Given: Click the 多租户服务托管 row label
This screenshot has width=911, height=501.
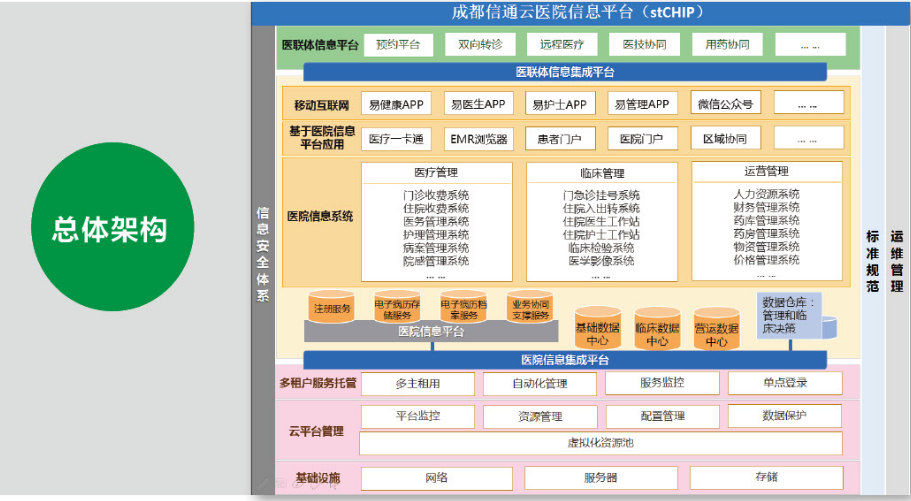Looking at the screenshot, I should point(318,383).
